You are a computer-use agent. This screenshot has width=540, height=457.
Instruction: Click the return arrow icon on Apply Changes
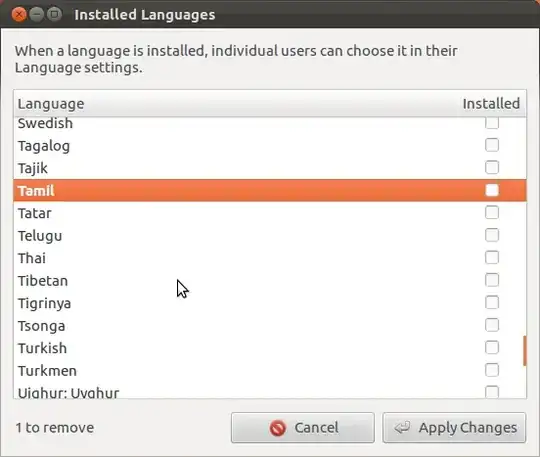pos(402,427)
